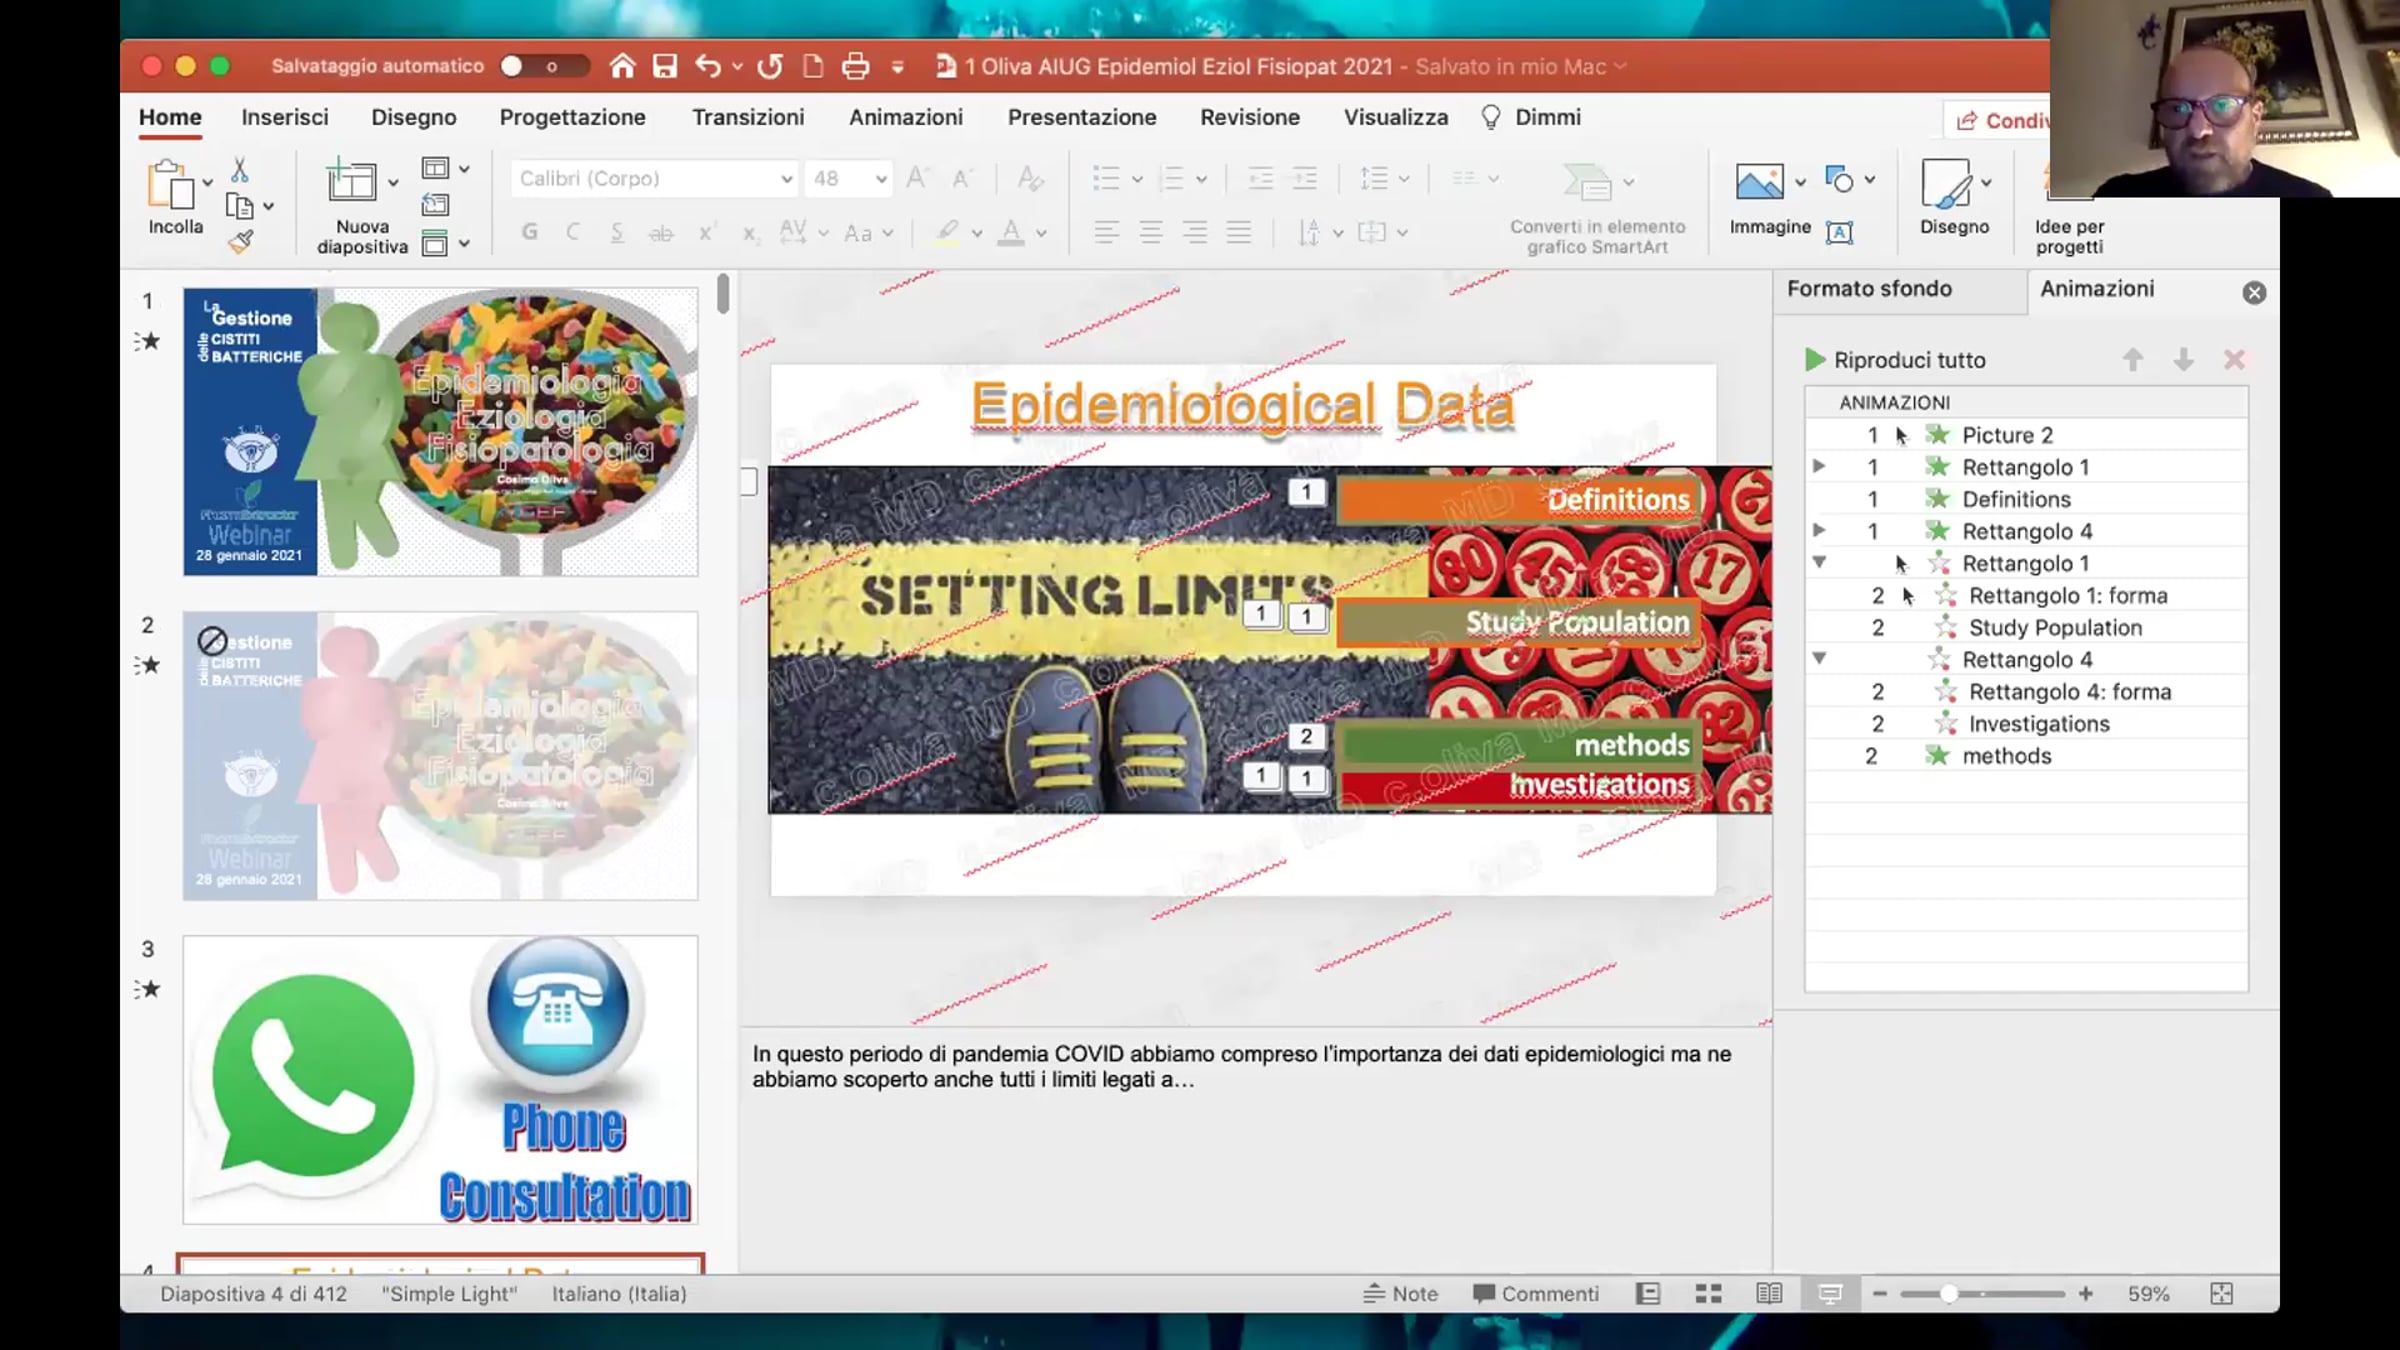Click the Condividi share button
This screenshot has height=1350, width=2400.
(2002, 120)
